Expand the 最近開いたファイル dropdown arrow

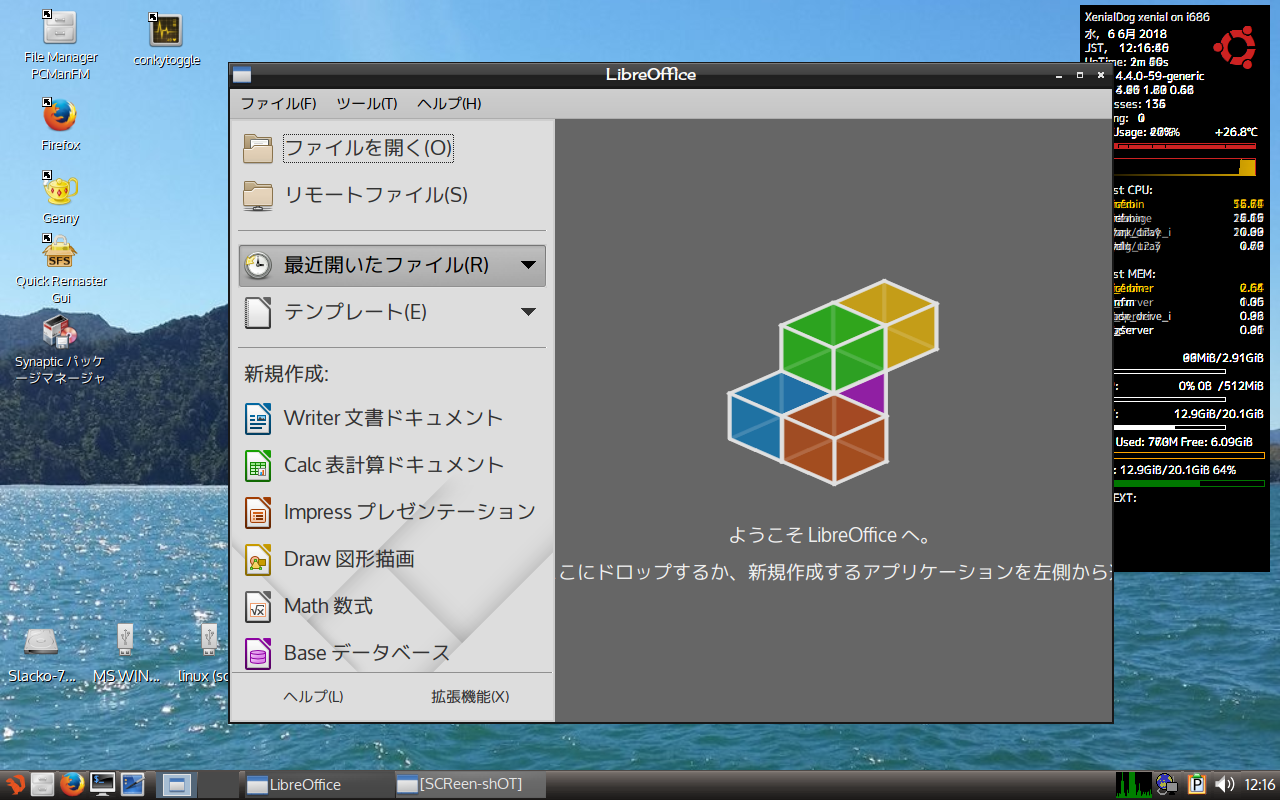[529, 266]
